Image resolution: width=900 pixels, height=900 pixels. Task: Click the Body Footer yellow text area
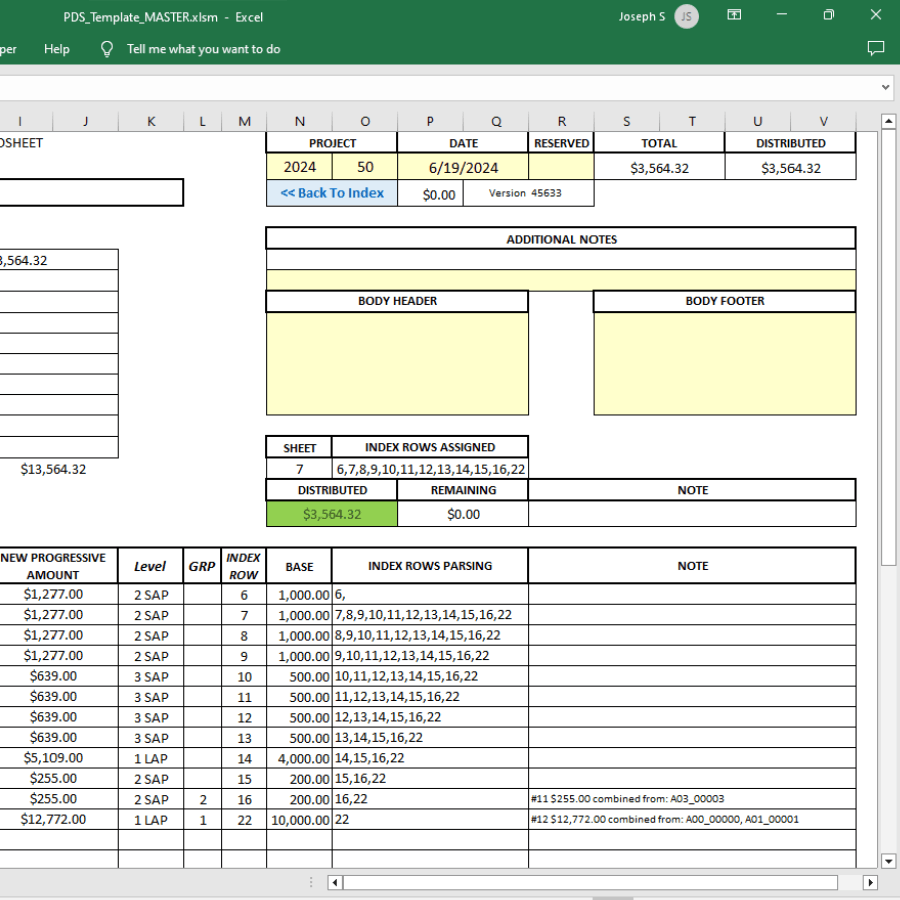(x=724, y=363)
